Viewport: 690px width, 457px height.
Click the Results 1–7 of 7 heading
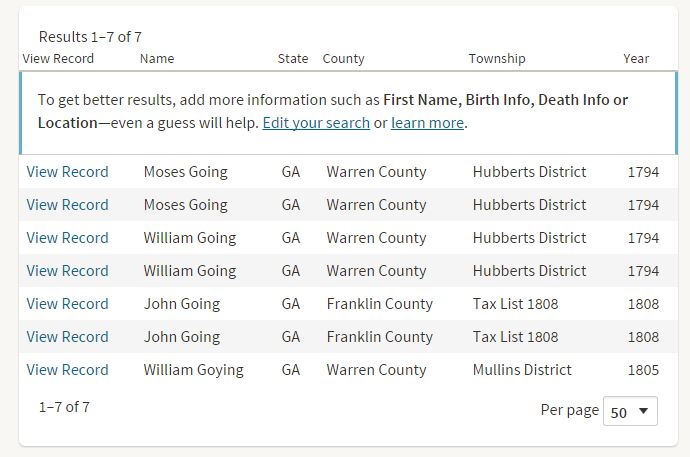tap(90, 37)
